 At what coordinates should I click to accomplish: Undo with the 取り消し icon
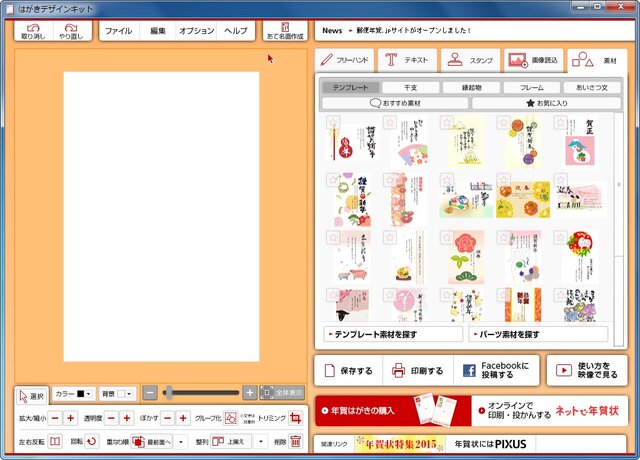tap(33, 31)
